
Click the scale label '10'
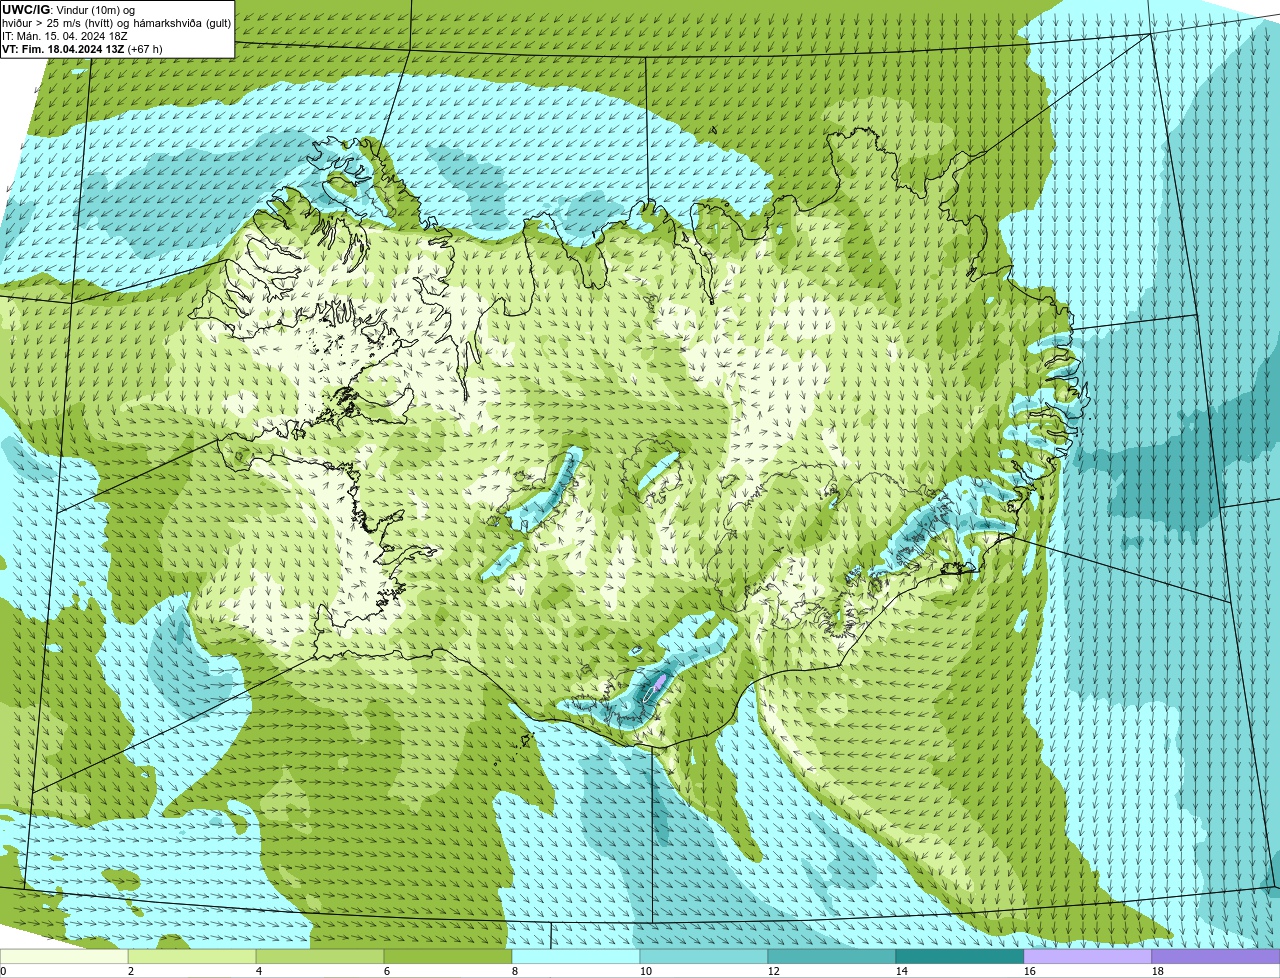pos(646,971)
